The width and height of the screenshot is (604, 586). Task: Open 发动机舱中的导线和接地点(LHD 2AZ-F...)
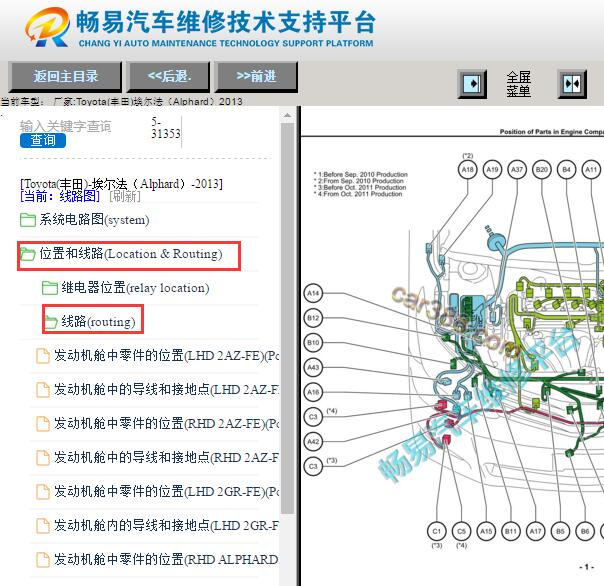pos(166,390)
